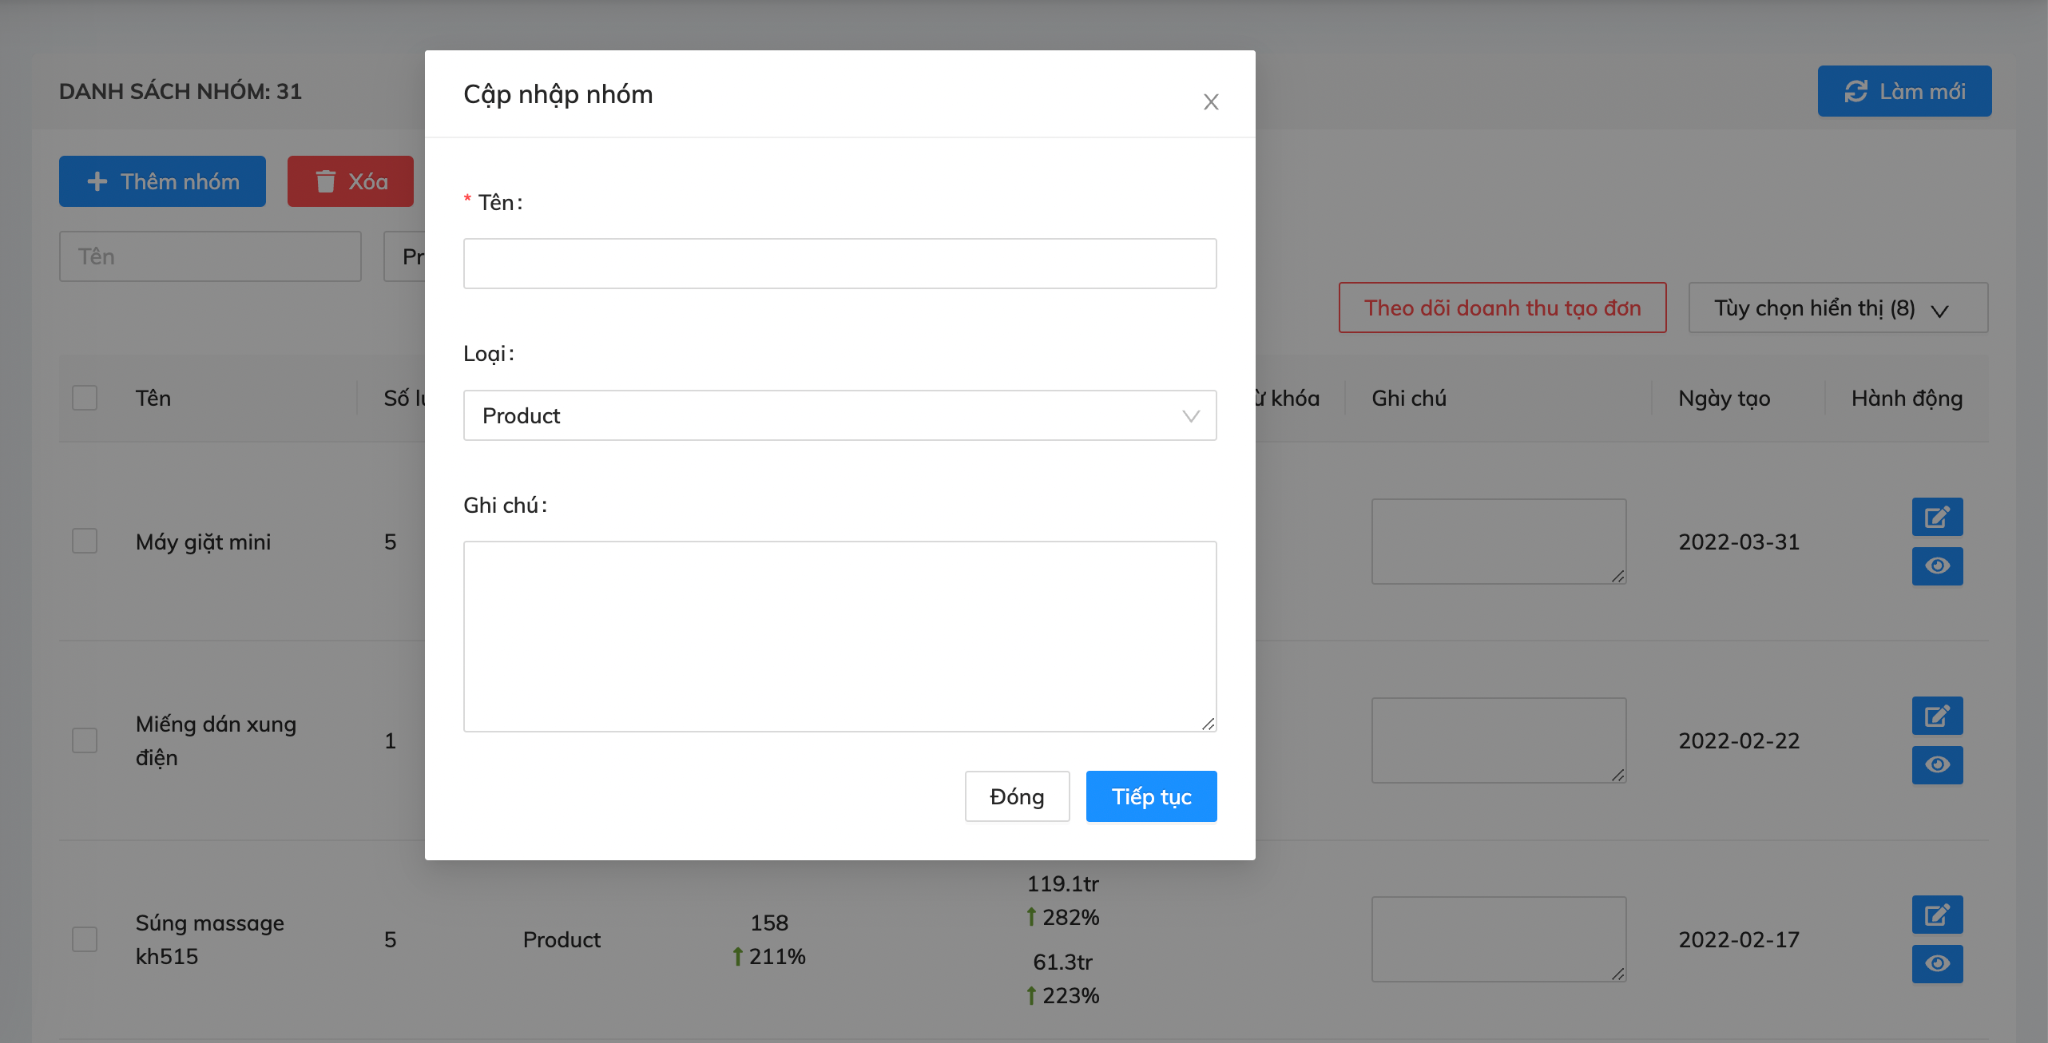Click edit icon for Máy giặt mini row
This screenshot has height=1043, width=2048.
pos(1936,517)
